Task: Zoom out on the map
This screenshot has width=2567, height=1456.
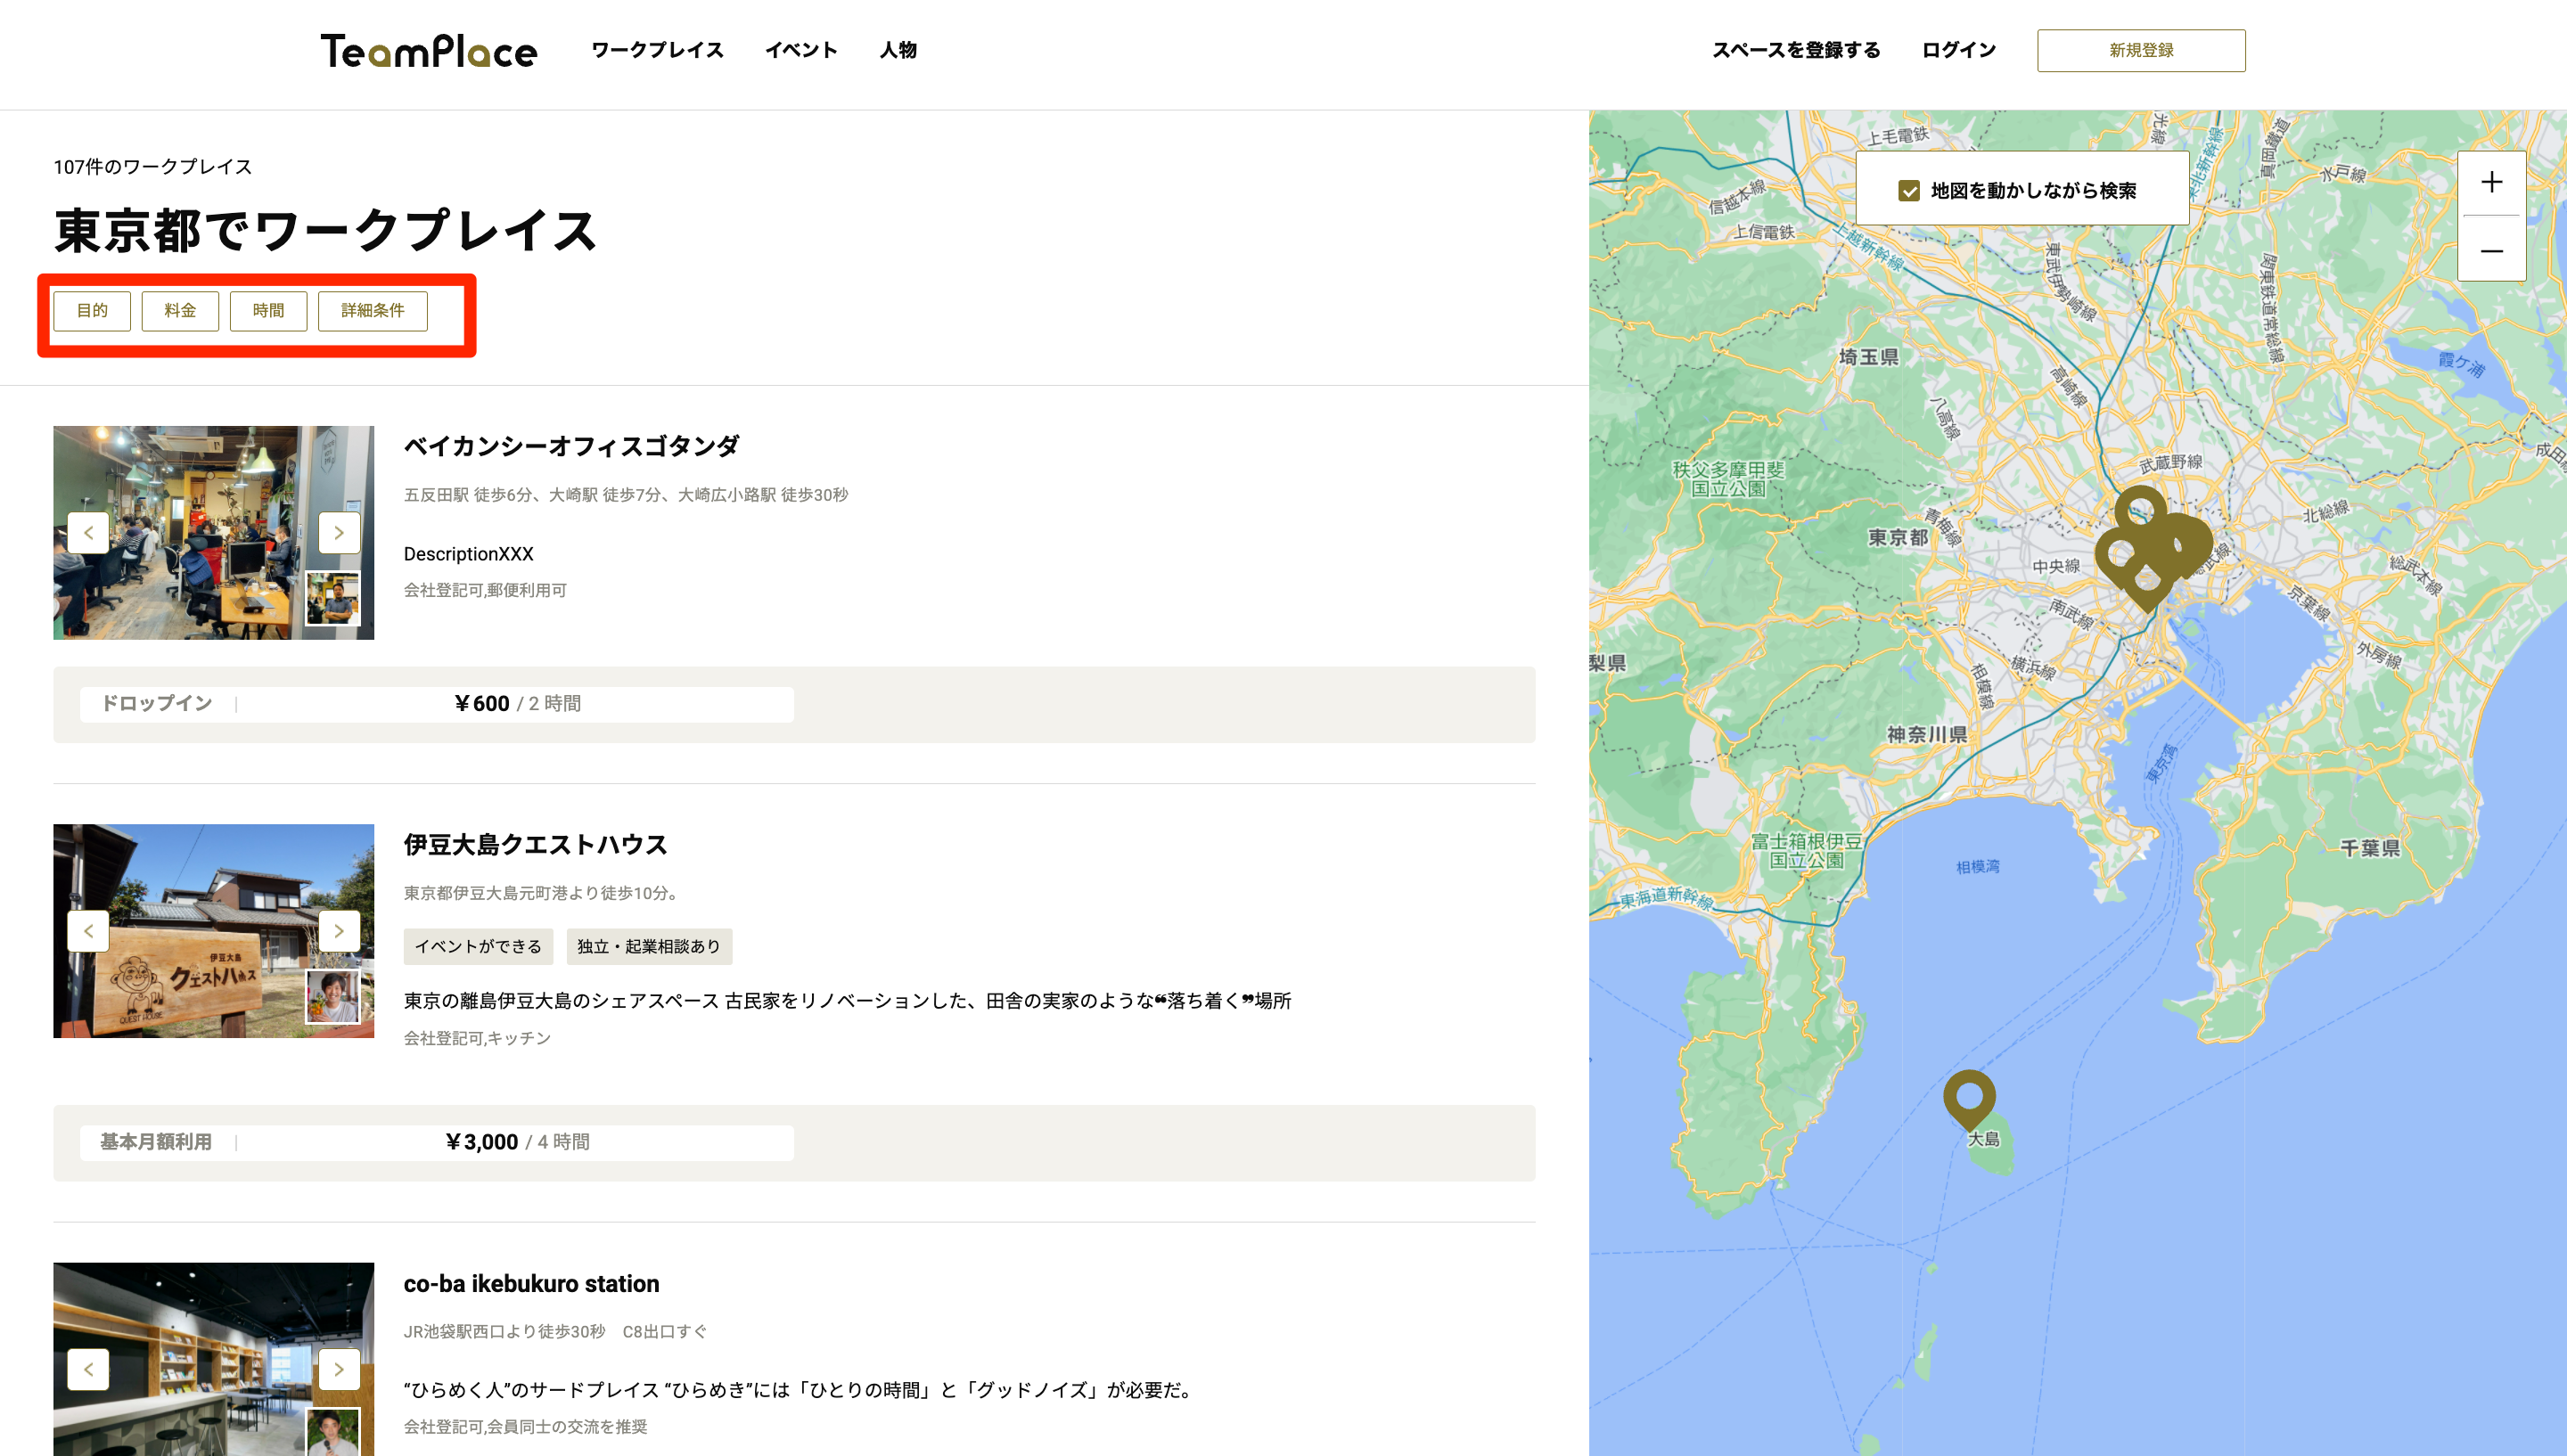Action: point(2491,250)
